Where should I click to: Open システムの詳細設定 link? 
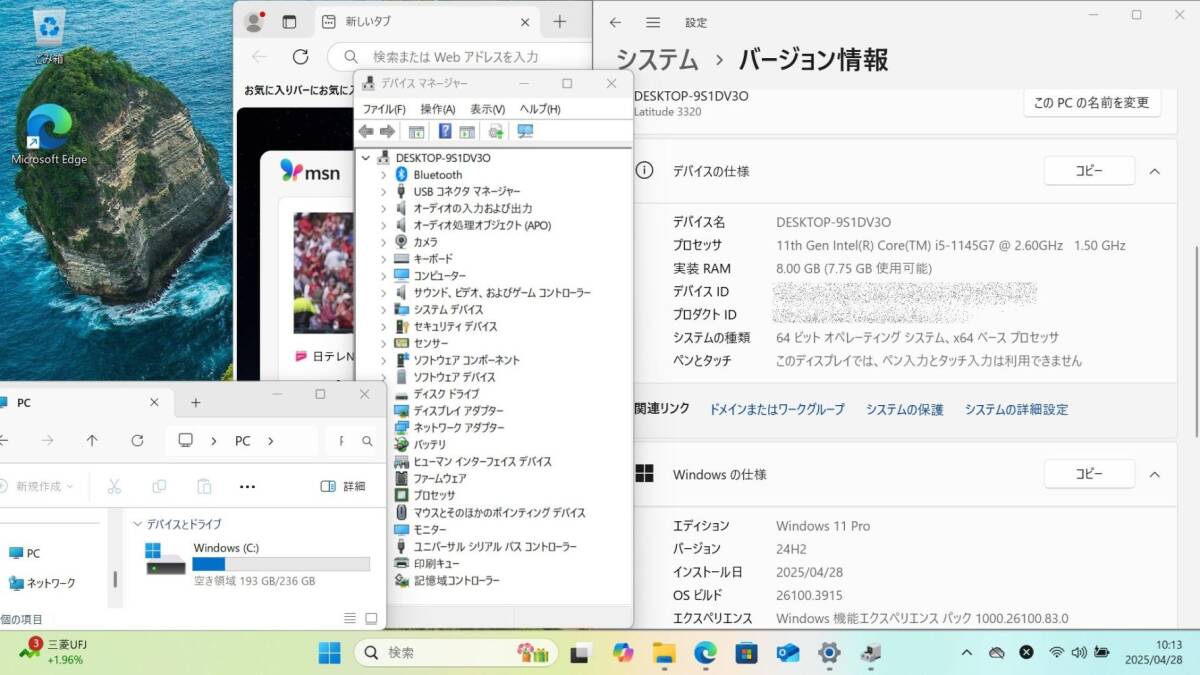(x=1016, y=409)
